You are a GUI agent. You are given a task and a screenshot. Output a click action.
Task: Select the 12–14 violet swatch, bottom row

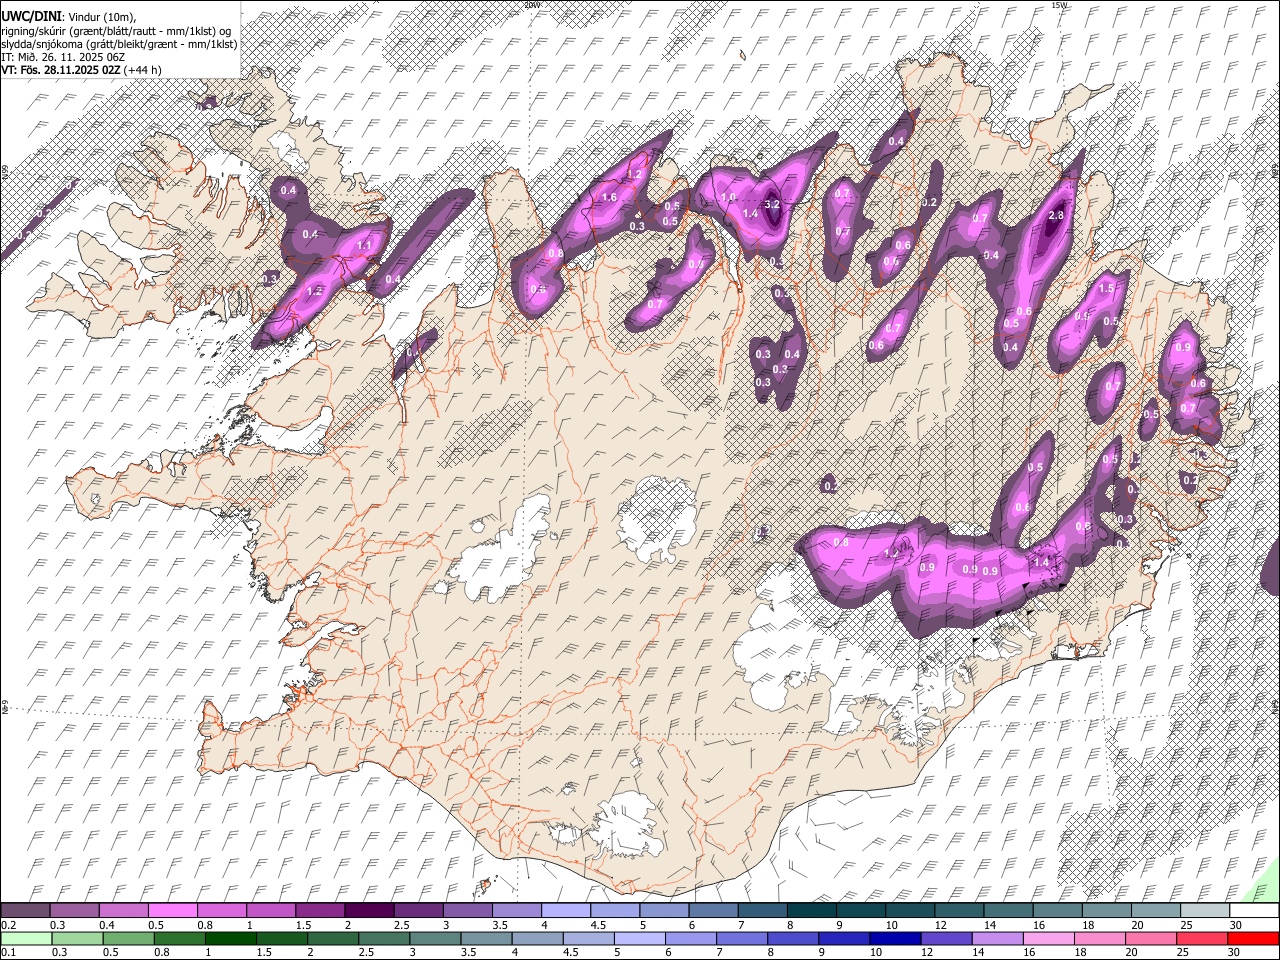click(946, 939)
